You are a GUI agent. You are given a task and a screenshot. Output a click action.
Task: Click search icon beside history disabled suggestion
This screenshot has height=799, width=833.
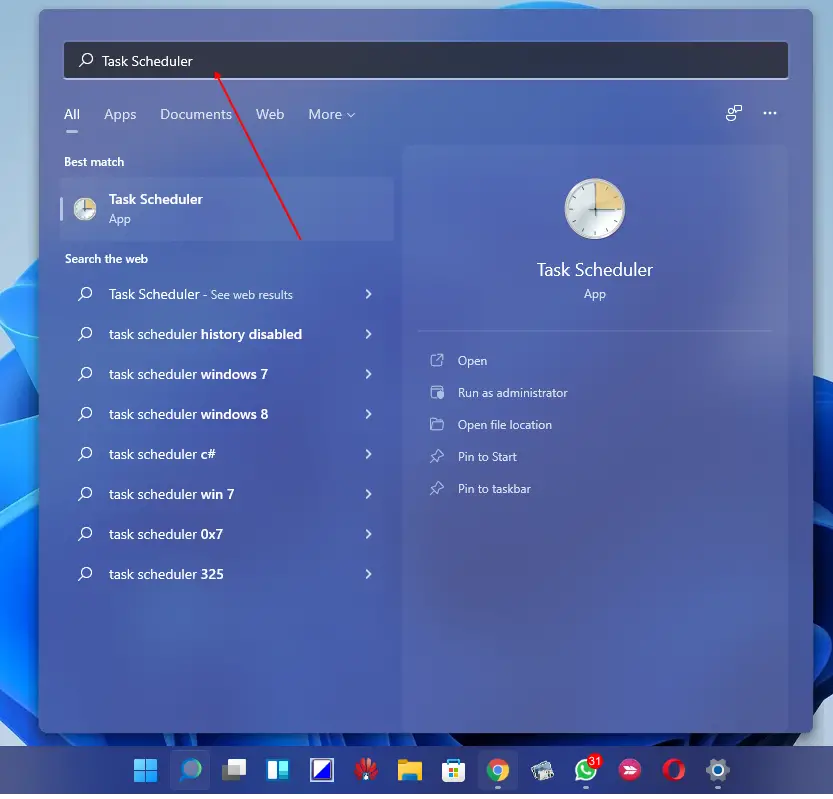click(85, 334)
